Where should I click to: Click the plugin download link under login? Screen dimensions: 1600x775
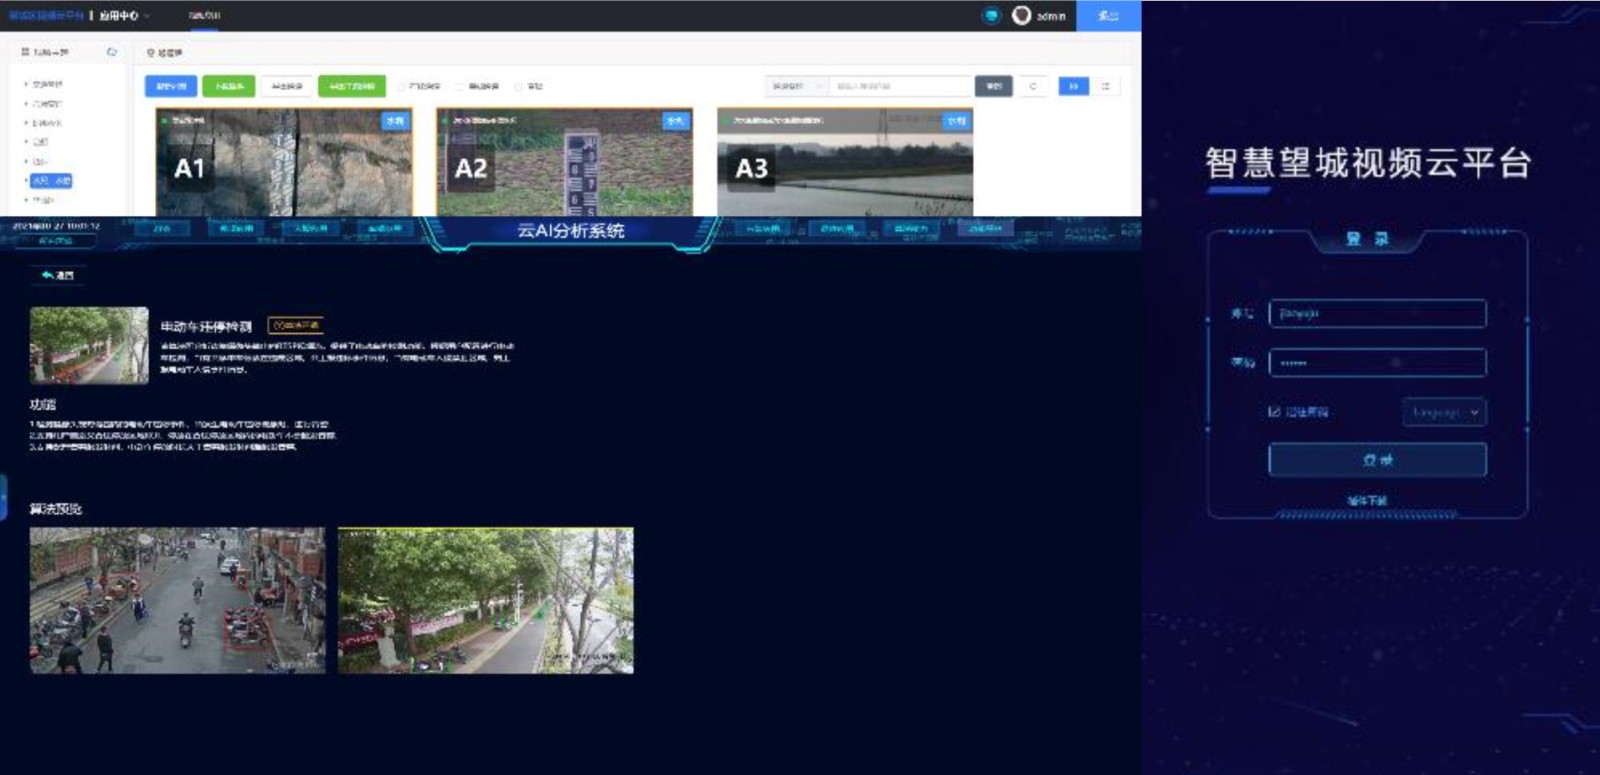(x=1367, y=500)
